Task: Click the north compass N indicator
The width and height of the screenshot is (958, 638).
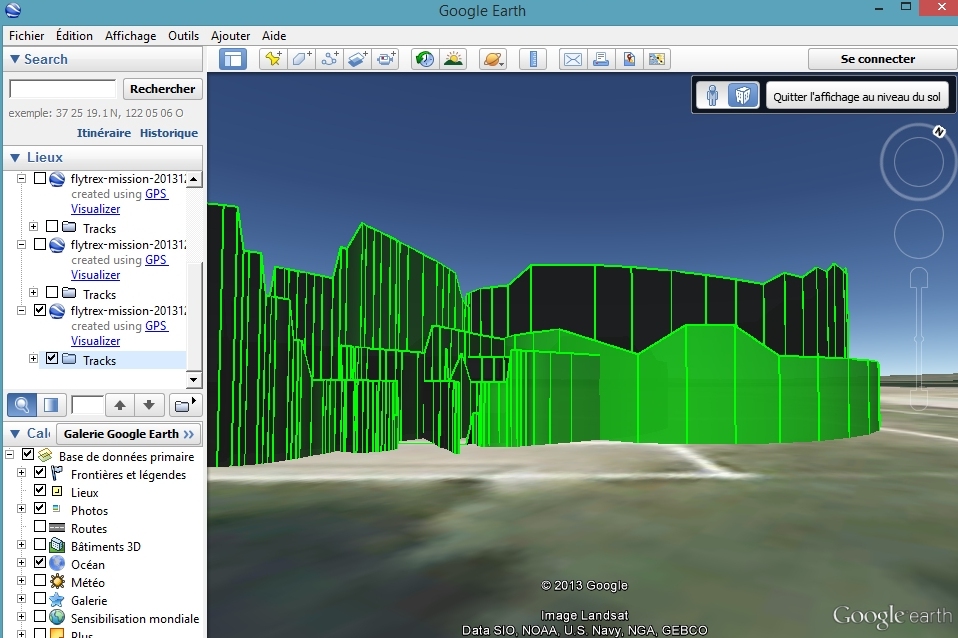Action: coord(939,131)
